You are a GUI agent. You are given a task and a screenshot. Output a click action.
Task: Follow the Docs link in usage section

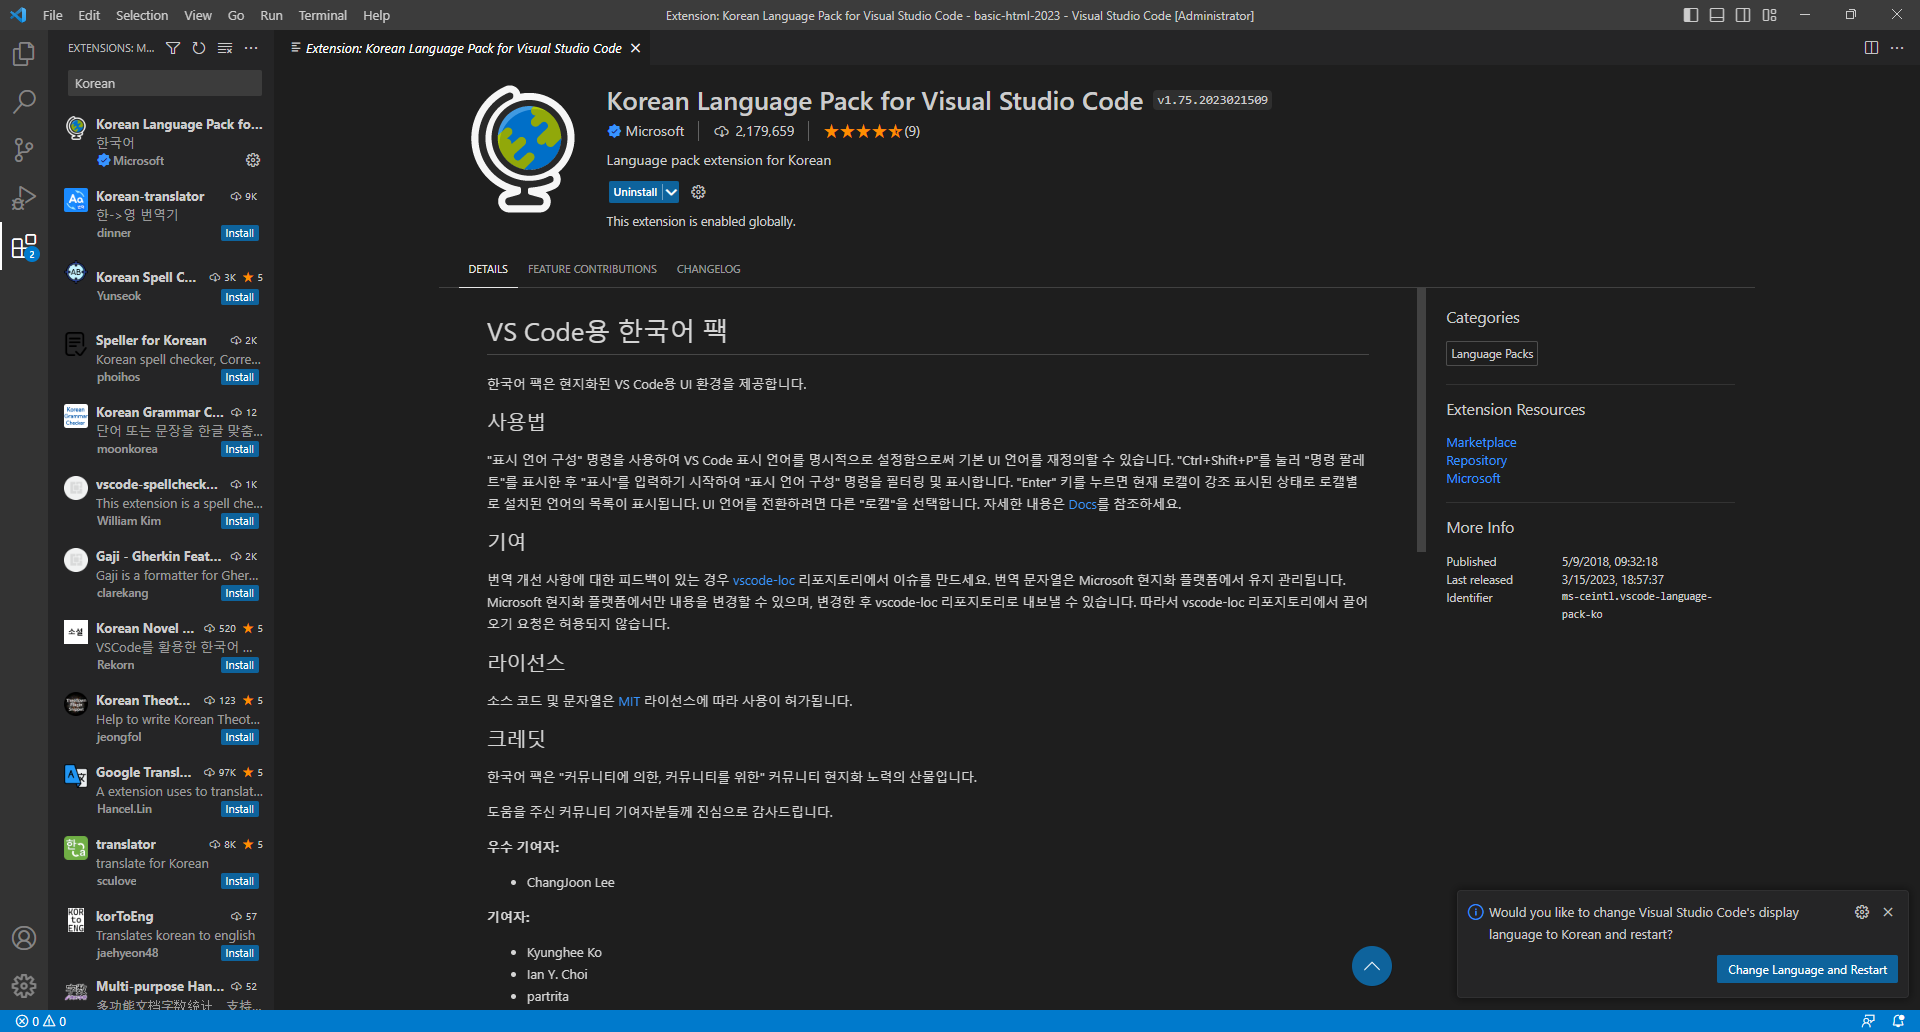1082,504
